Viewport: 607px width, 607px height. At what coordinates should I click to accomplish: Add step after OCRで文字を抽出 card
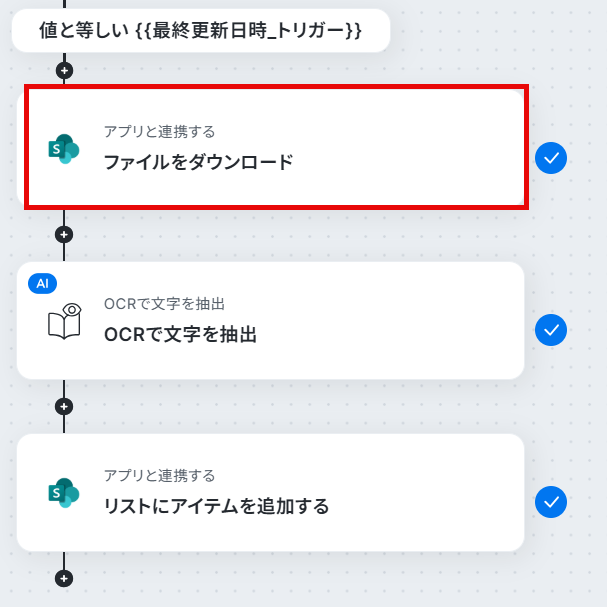point(64,406)
